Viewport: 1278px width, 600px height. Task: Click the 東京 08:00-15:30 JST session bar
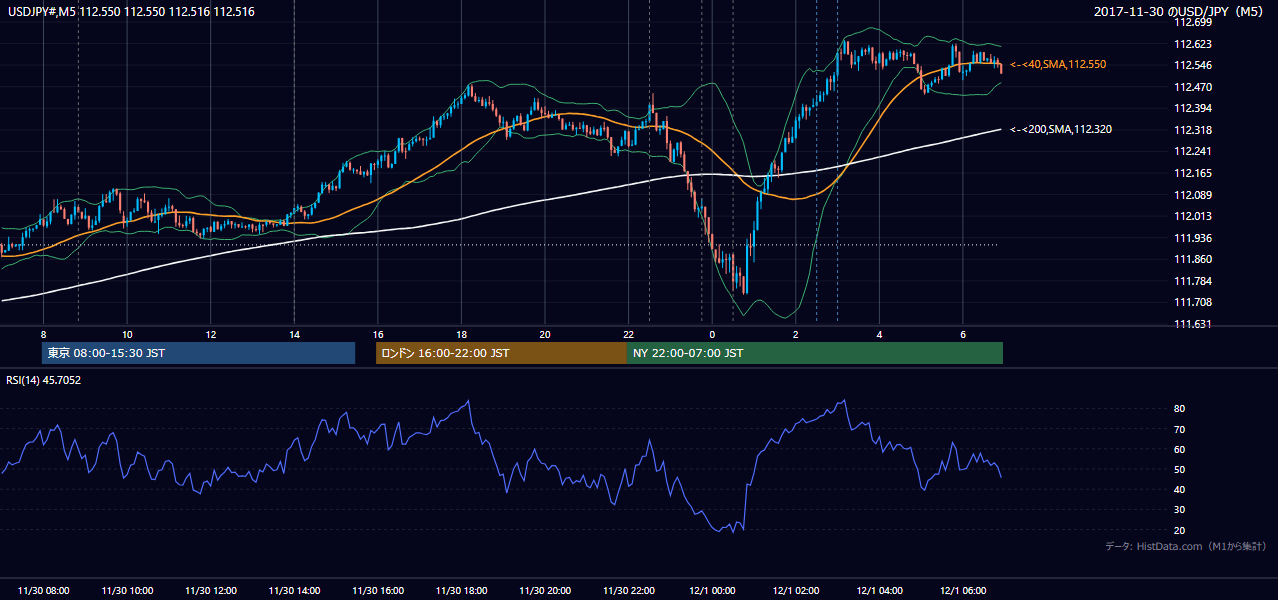(198, 353)
